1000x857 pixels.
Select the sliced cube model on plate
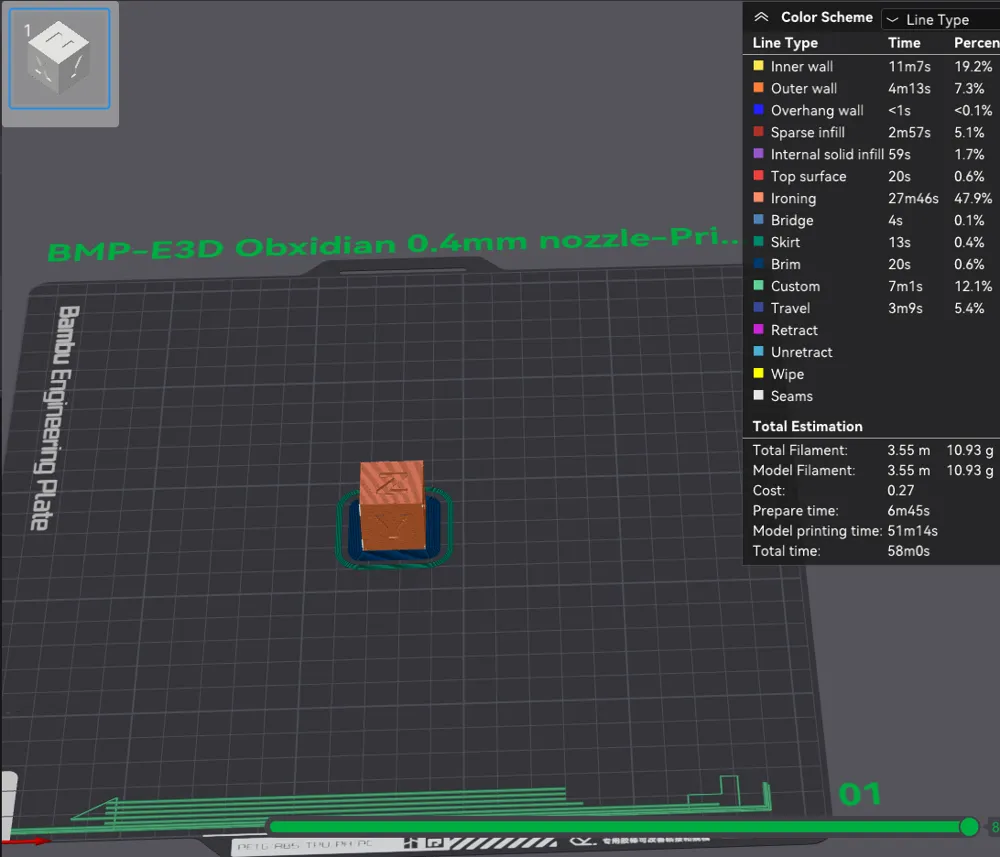pos(393,506)
